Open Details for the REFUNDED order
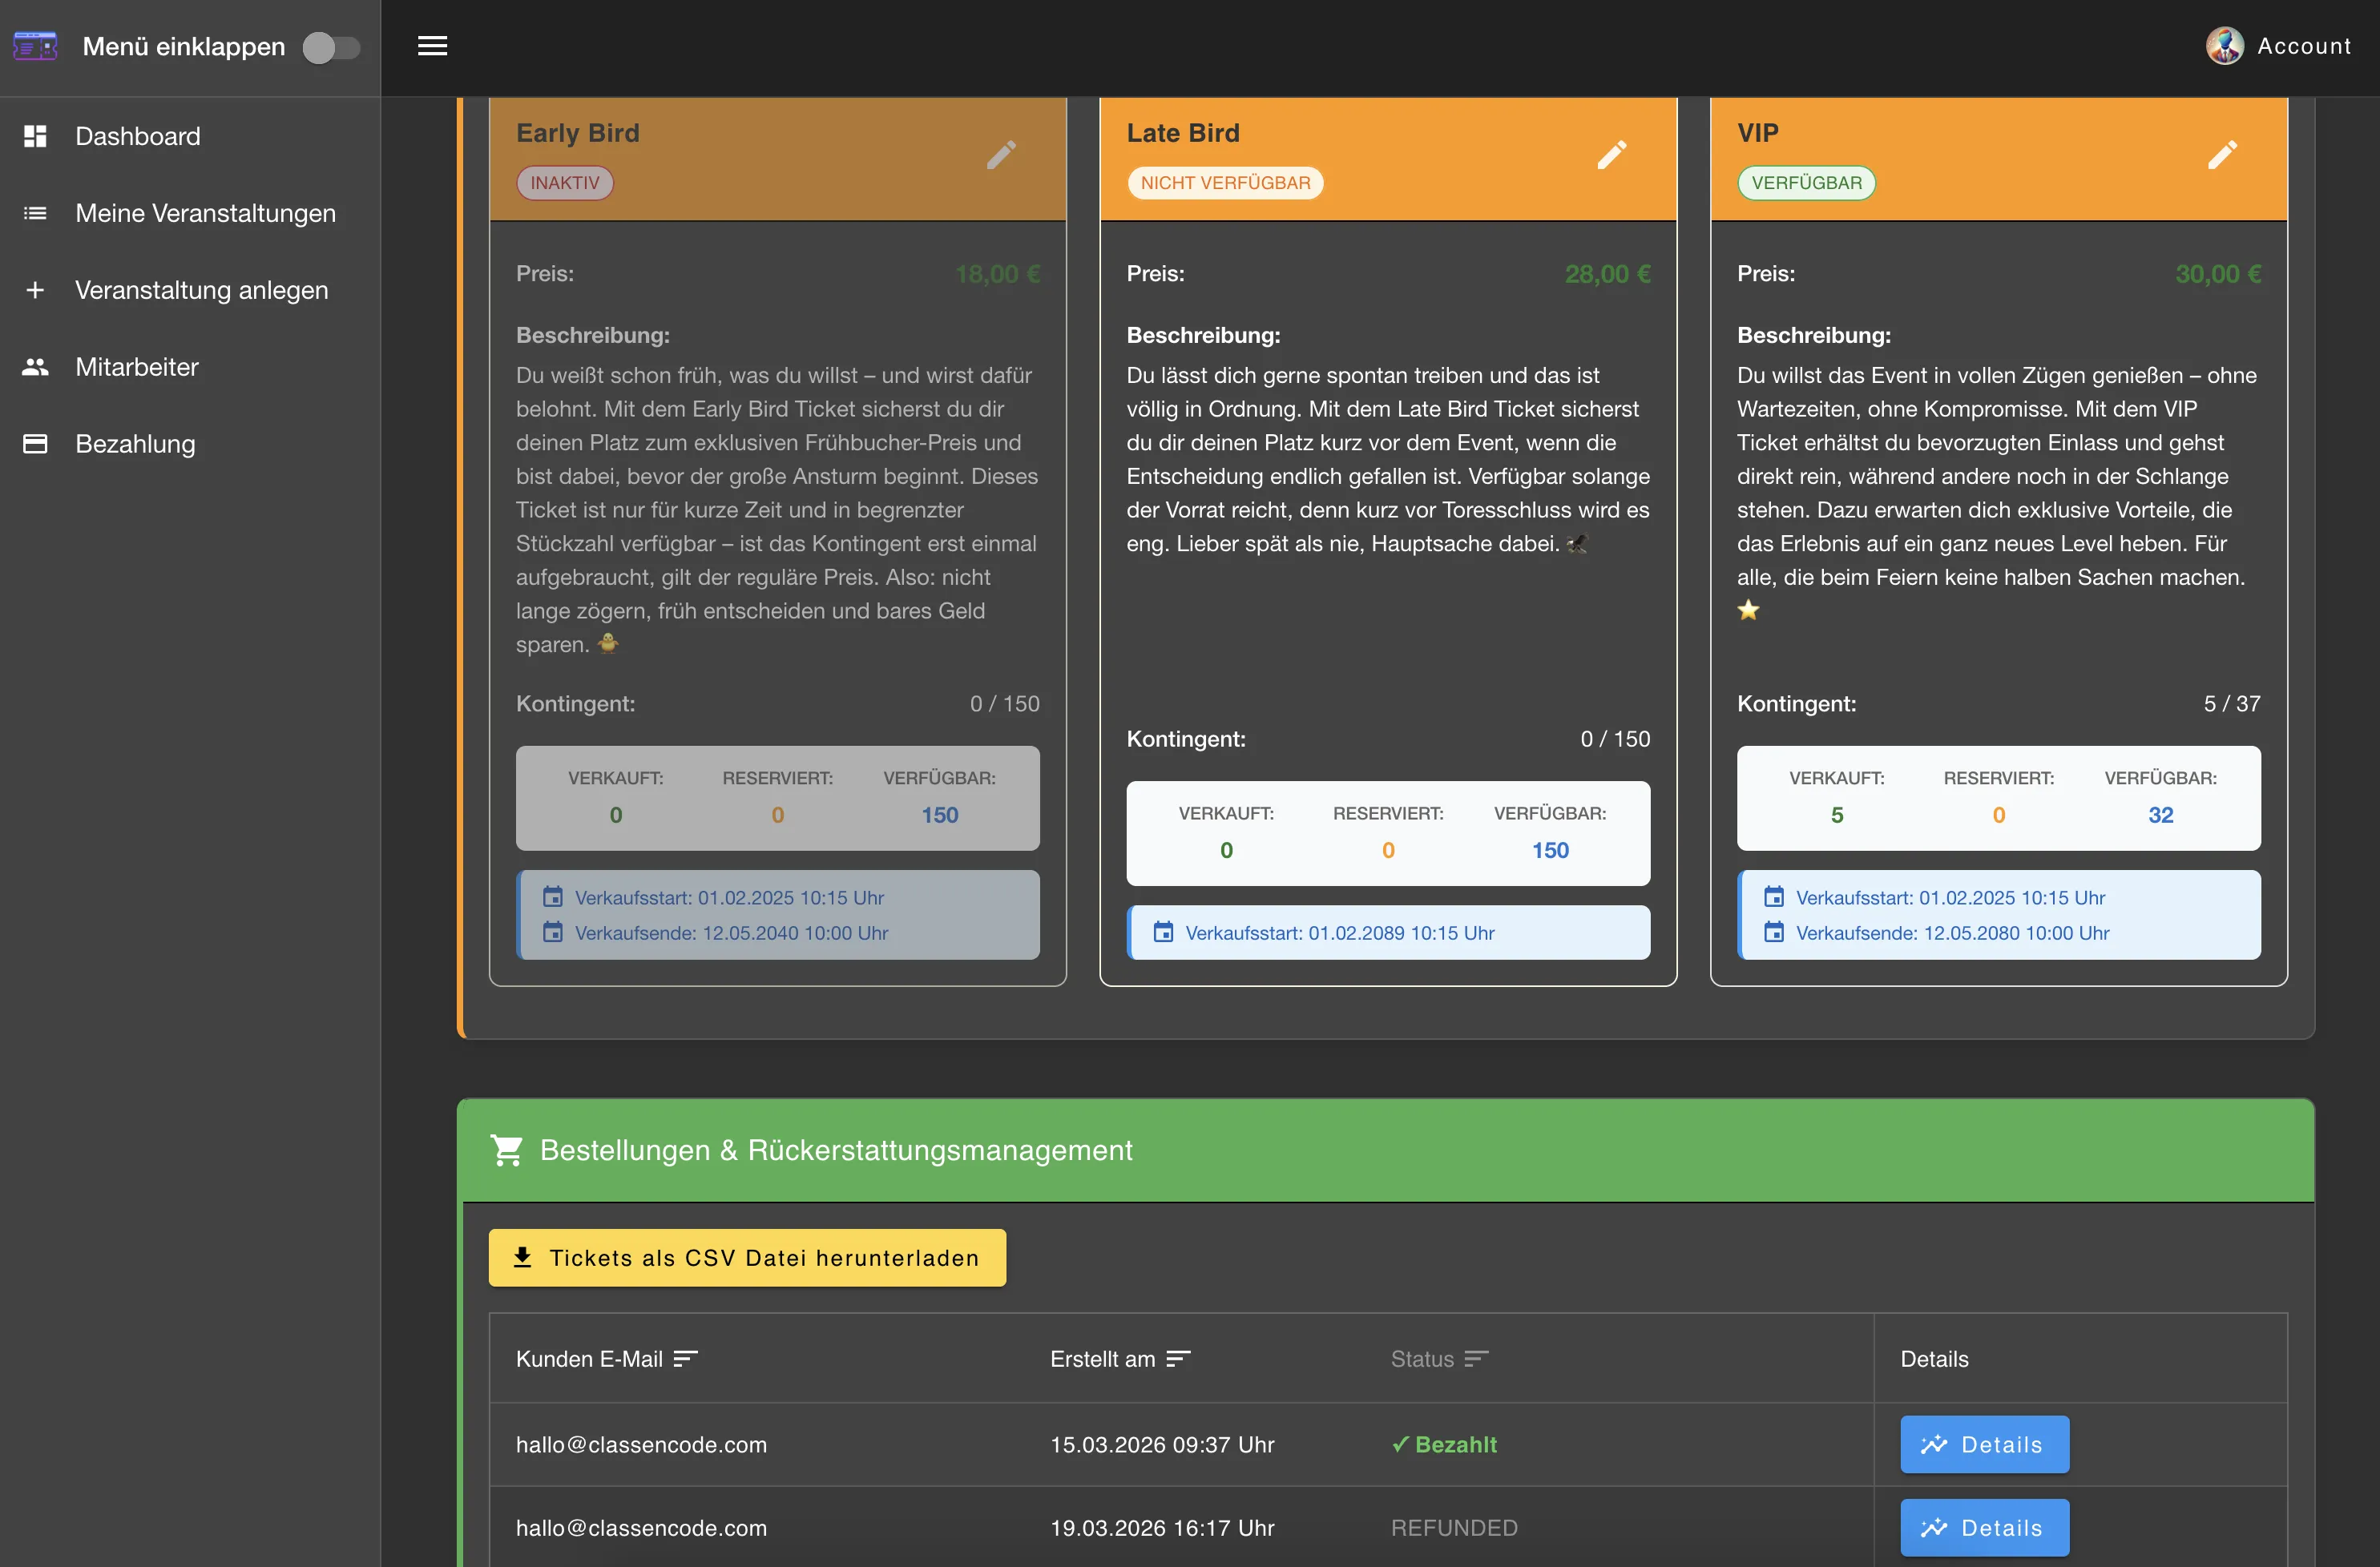Image resolution: width=2380 pixels, height=1567 pixels. click(1984, 1527)
